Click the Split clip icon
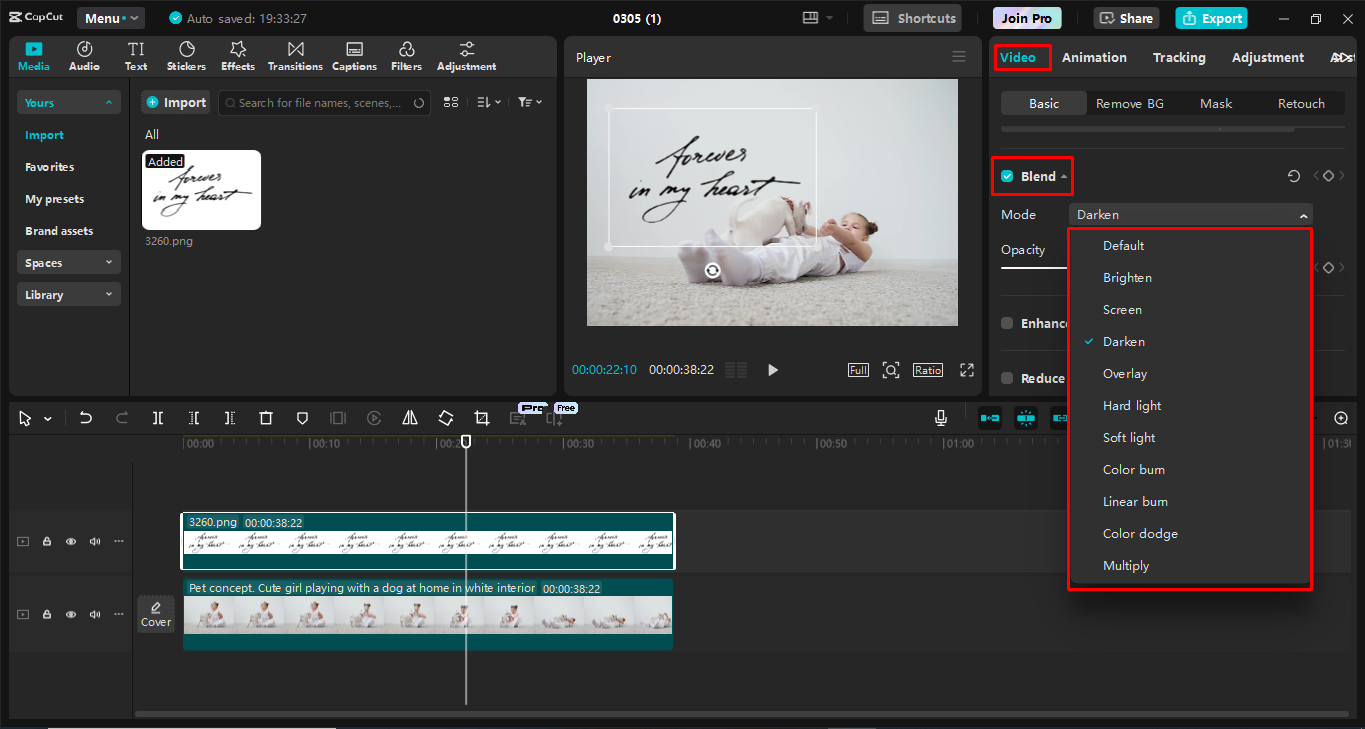Screen dimensions: 1365x729 (x=157, y=418)
